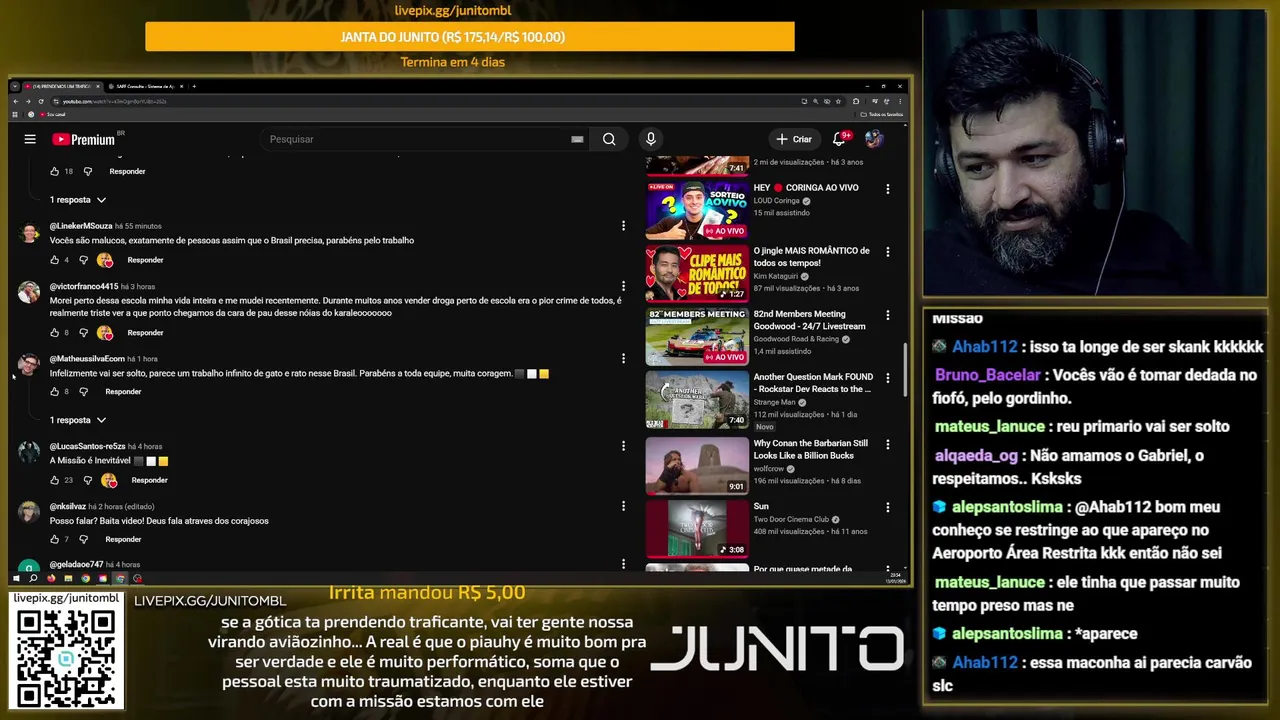Screen dimensions: 1280x720
Task: Dislike the comment by @nksilvaz
Action: point(83,539)
